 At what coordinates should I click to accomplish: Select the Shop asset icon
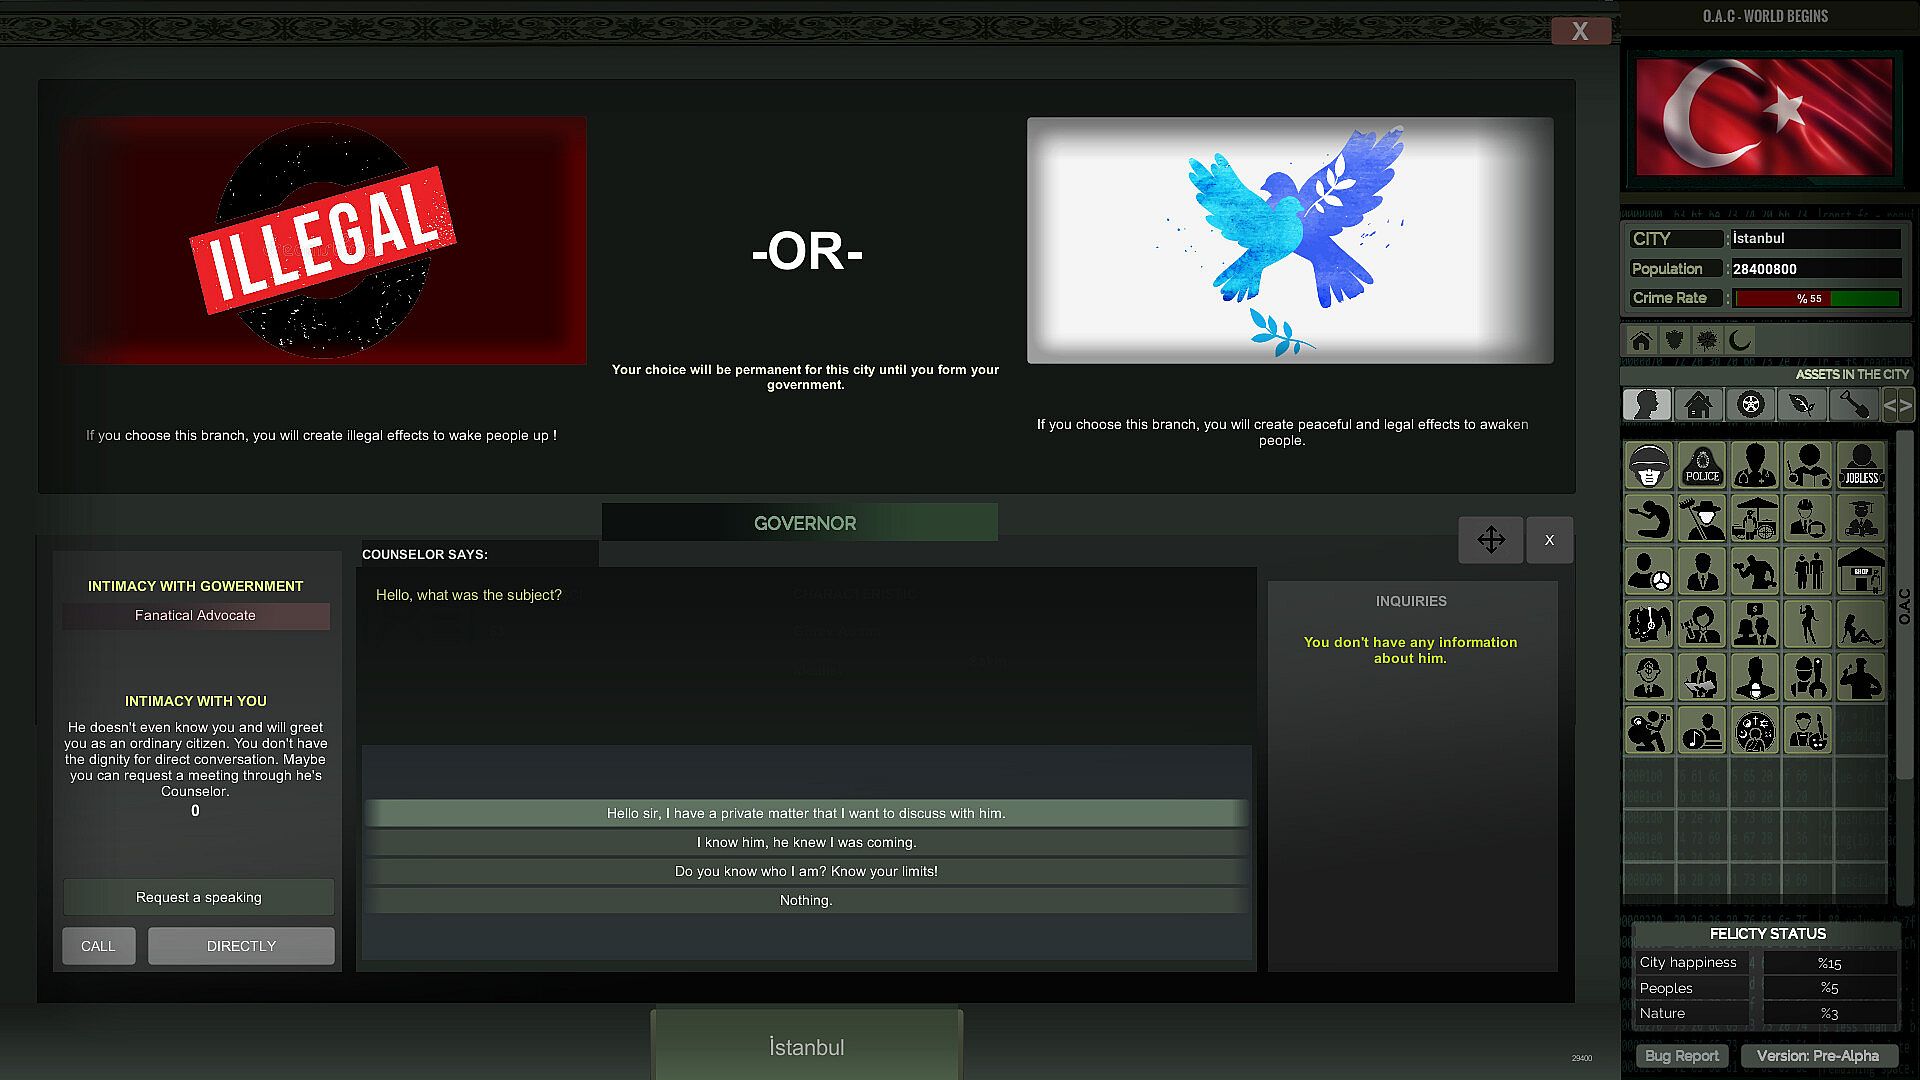1860,572
